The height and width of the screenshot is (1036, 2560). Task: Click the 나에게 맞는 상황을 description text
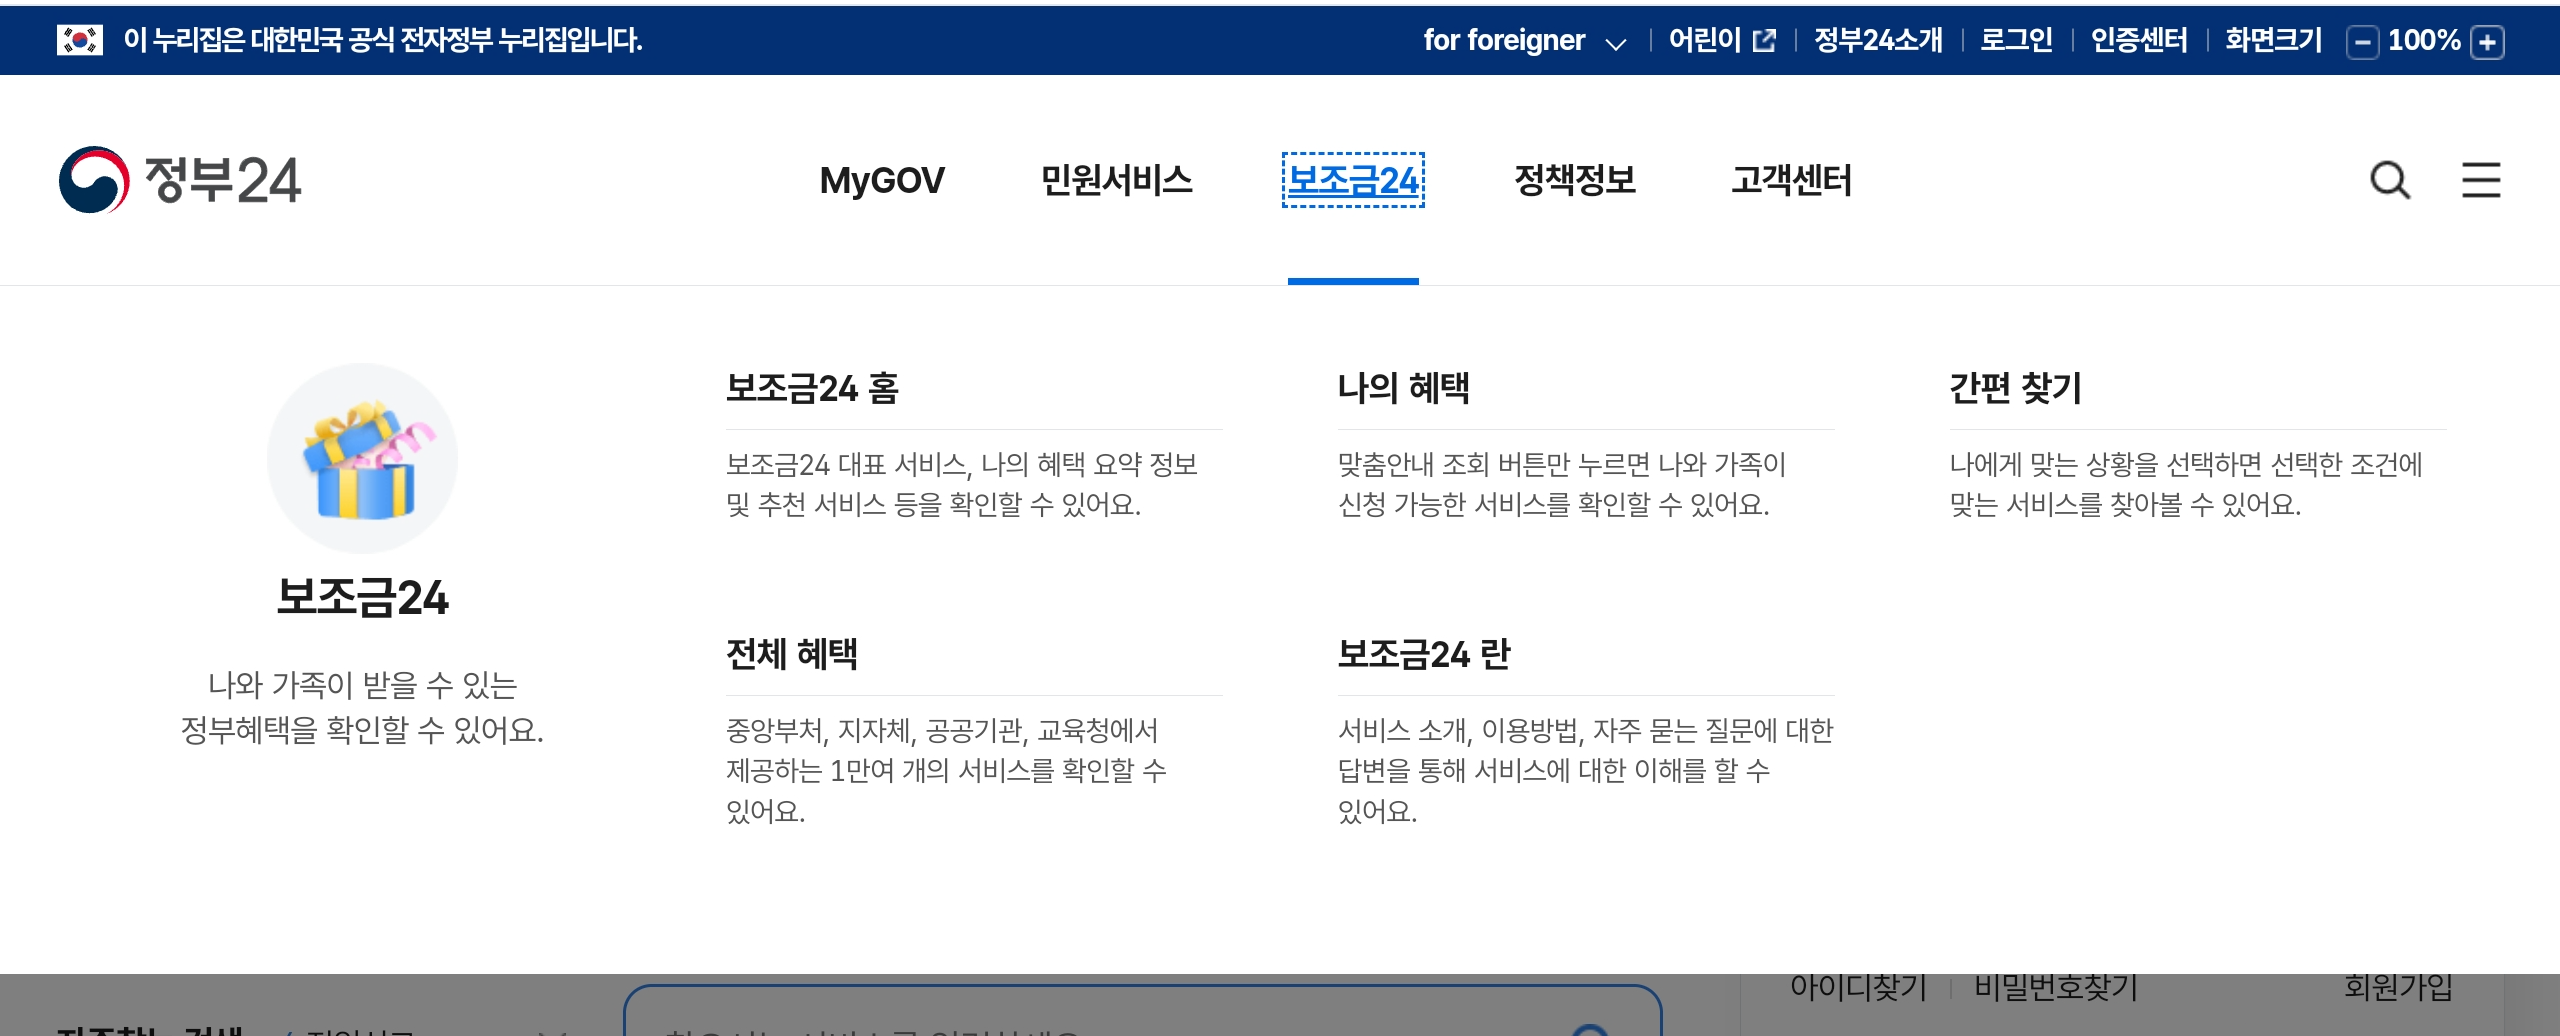2186,484
